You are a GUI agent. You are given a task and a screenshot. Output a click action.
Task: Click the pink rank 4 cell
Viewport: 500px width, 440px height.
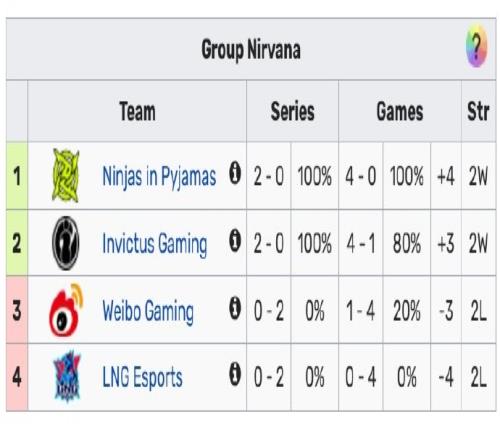click(x=17, y=377)
